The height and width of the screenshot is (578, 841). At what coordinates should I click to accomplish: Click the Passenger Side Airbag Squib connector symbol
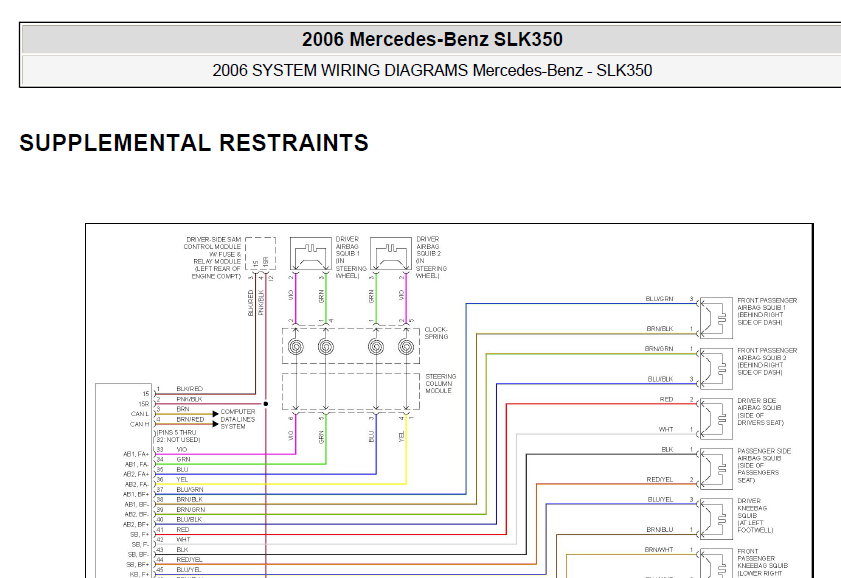717,469
